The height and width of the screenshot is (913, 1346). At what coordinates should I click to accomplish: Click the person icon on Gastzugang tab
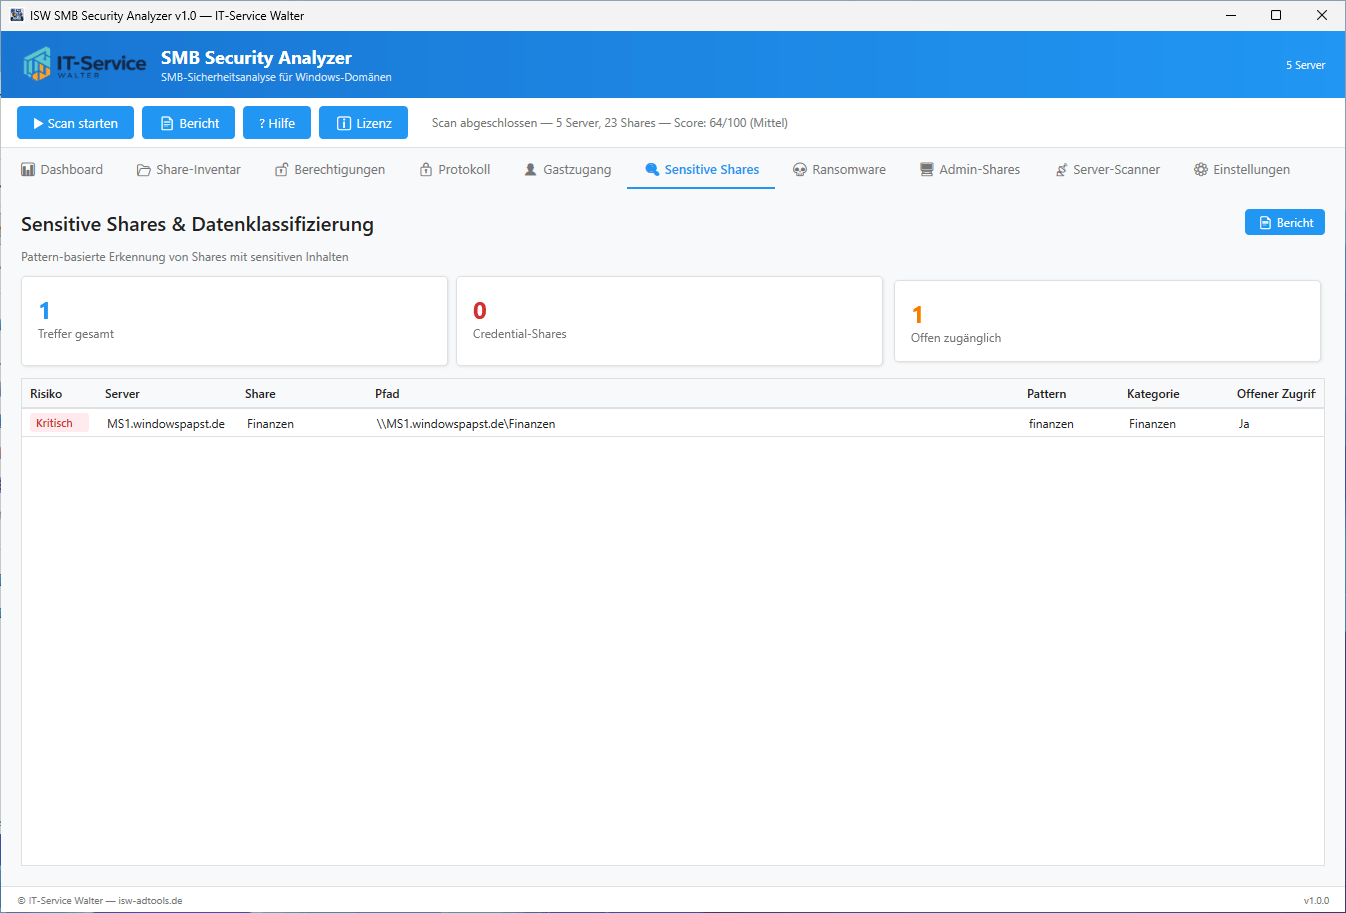pyautogui.click(x=531, y=170)
